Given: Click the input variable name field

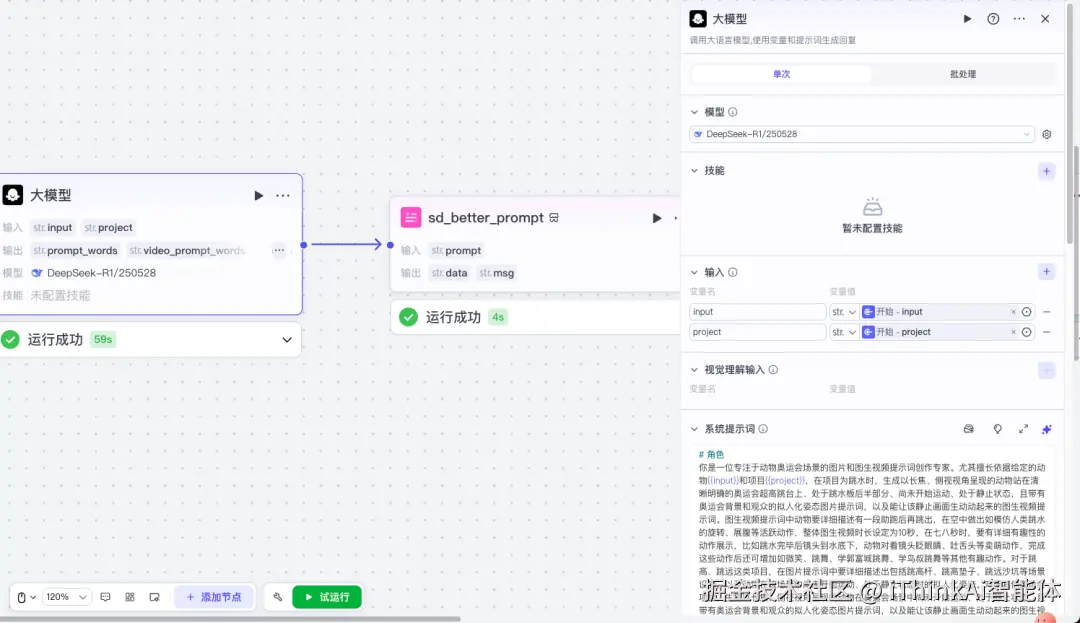Looking at the screenshot, I should pyautogui.click(x=758, y=312).
